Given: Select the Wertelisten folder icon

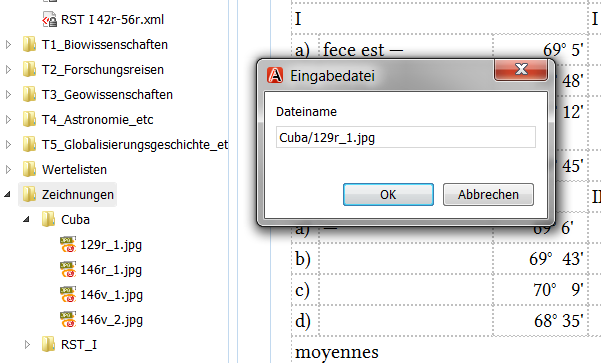Looking at the screenshot, I should point(30,169).
